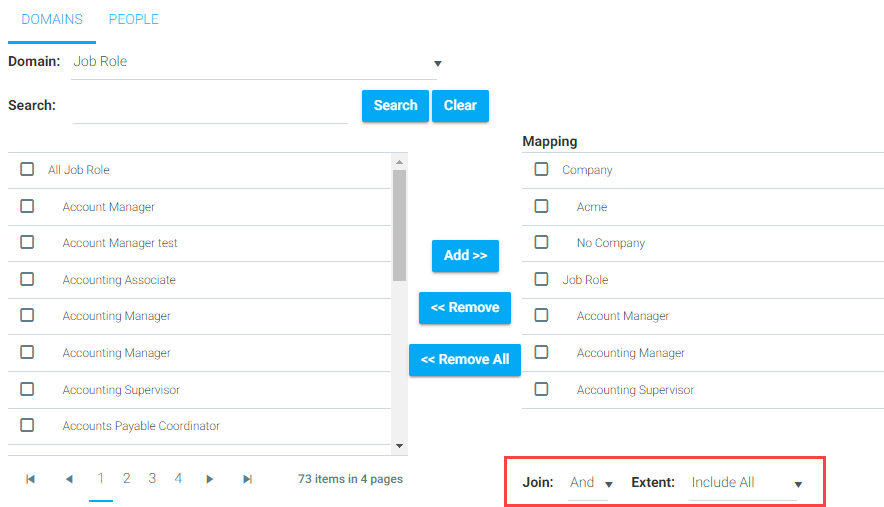
Task: Click the Add >> button
Action: [465, 255]
